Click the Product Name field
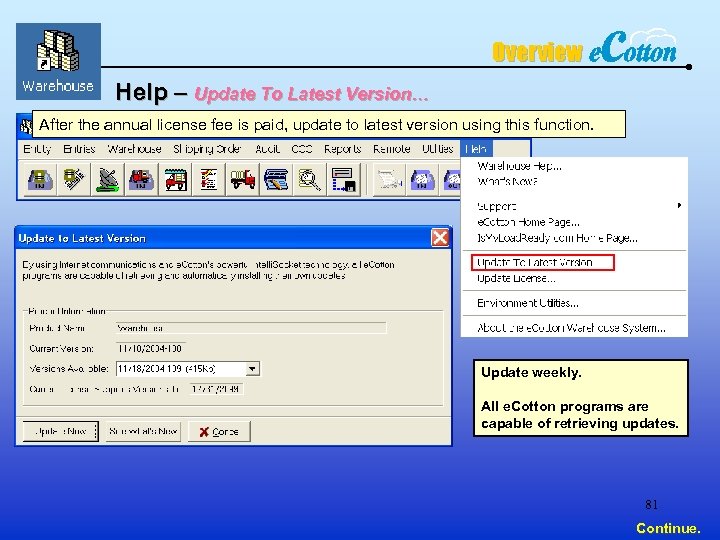Image resolution: width=720 pixels, height=540 pixels. pyautogui.click(x=251, y=328)
